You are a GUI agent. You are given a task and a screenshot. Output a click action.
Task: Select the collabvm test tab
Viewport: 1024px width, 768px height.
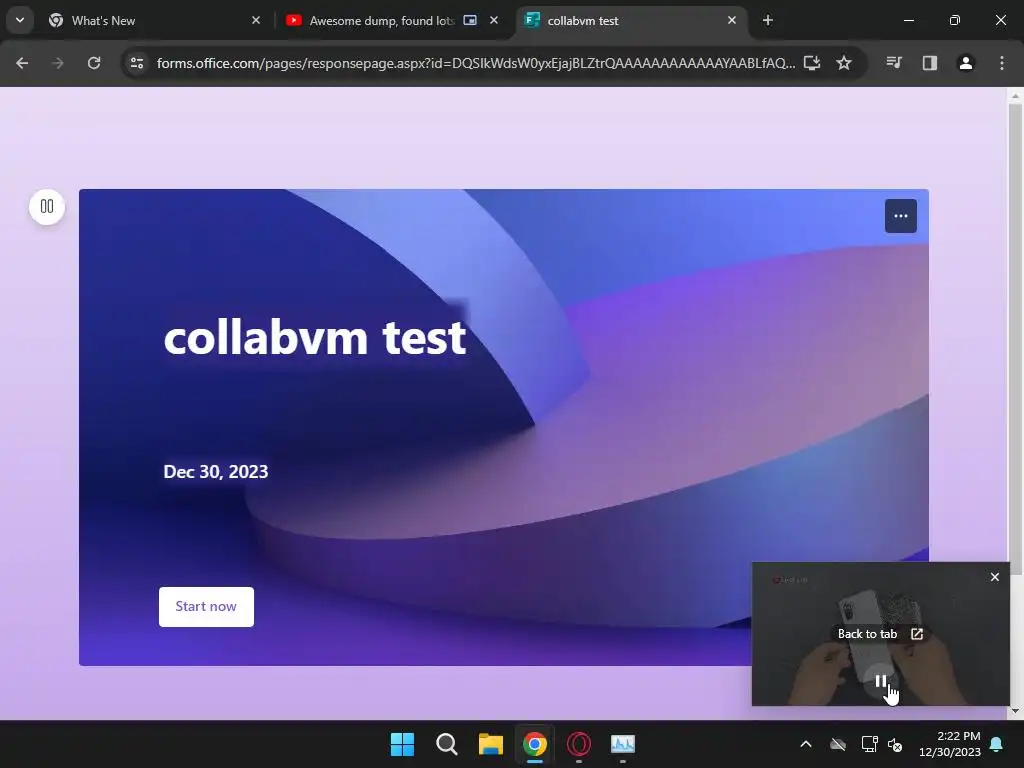[x=630, y=21]
